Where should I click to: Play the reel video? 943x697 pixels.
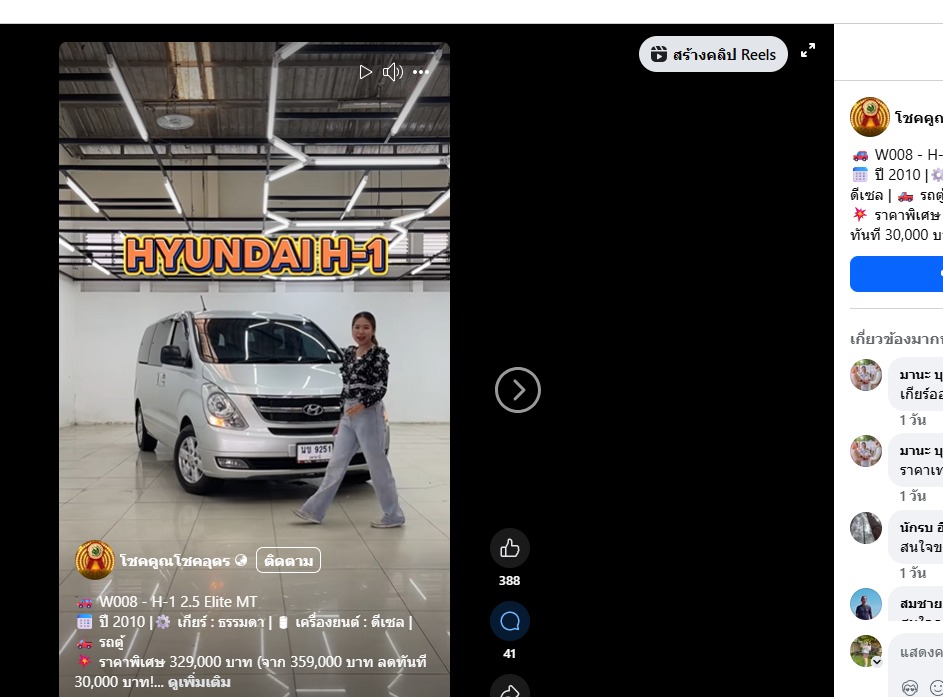coord(365,72)
